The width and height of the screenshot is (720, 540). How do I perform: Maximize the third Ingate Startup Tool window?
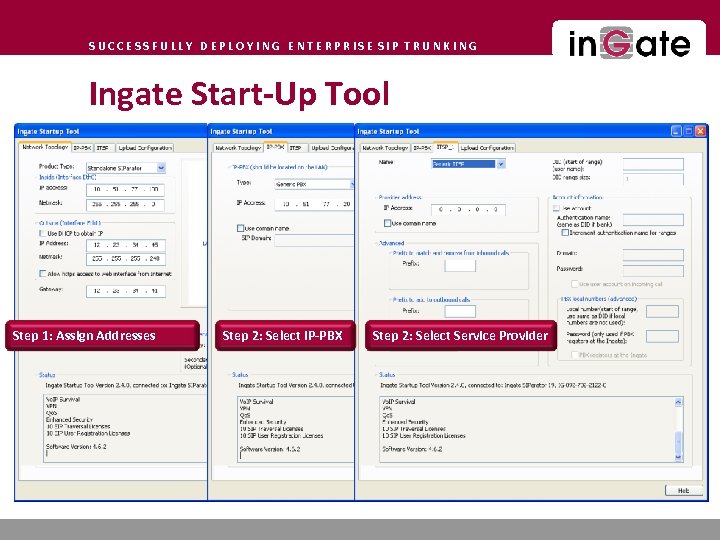click(x=688, y=131)
